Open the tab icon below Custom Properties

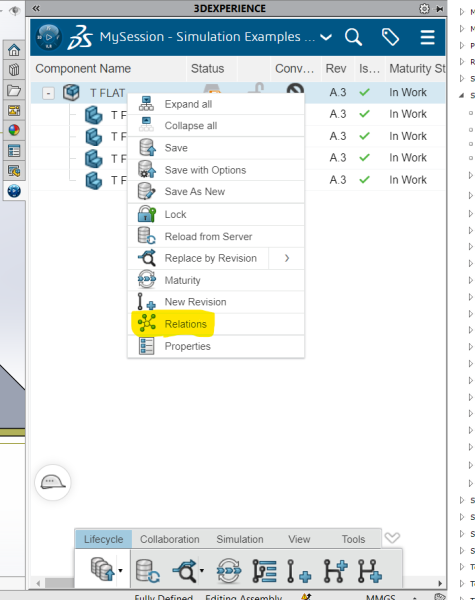pos(14,171)
